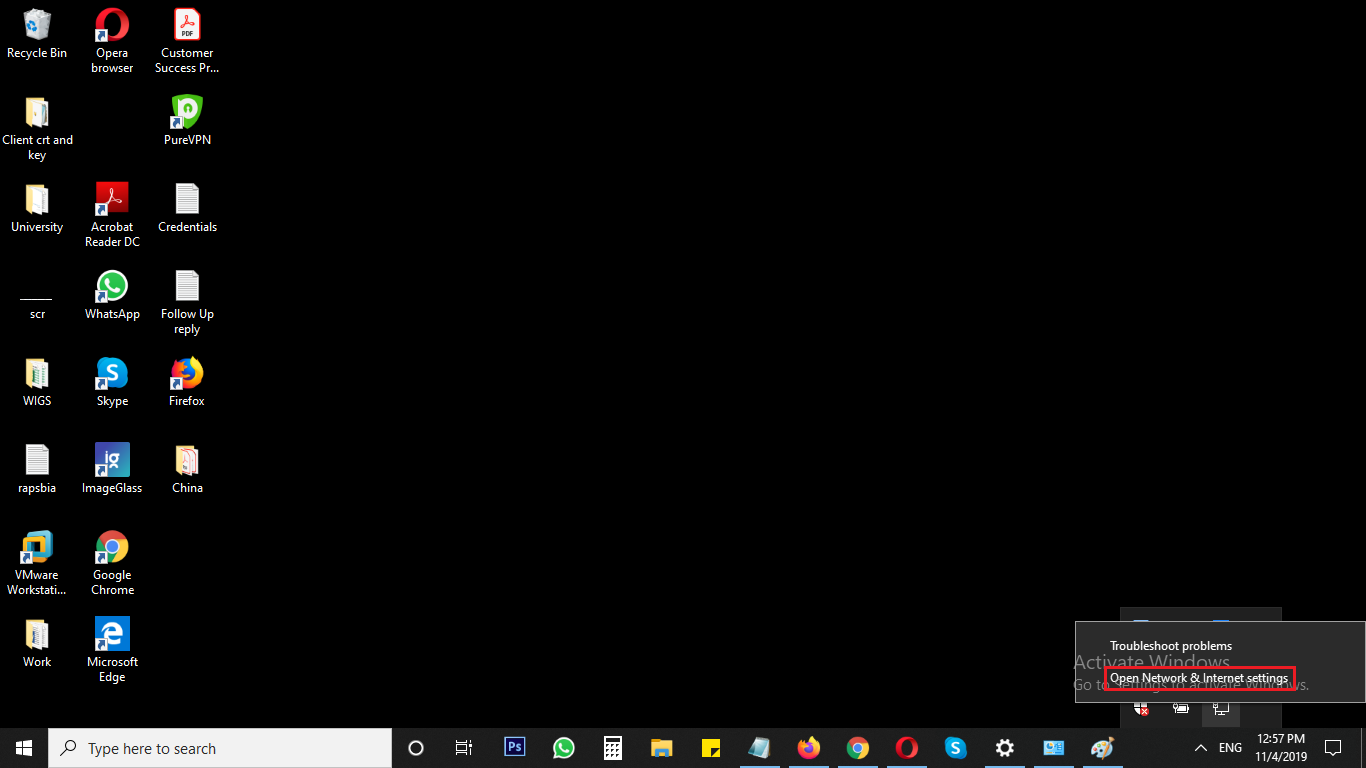The image size is (1366, 768).
Task: Open the Notepad-style app on the taskbar
Action: [x=760, y=748]
